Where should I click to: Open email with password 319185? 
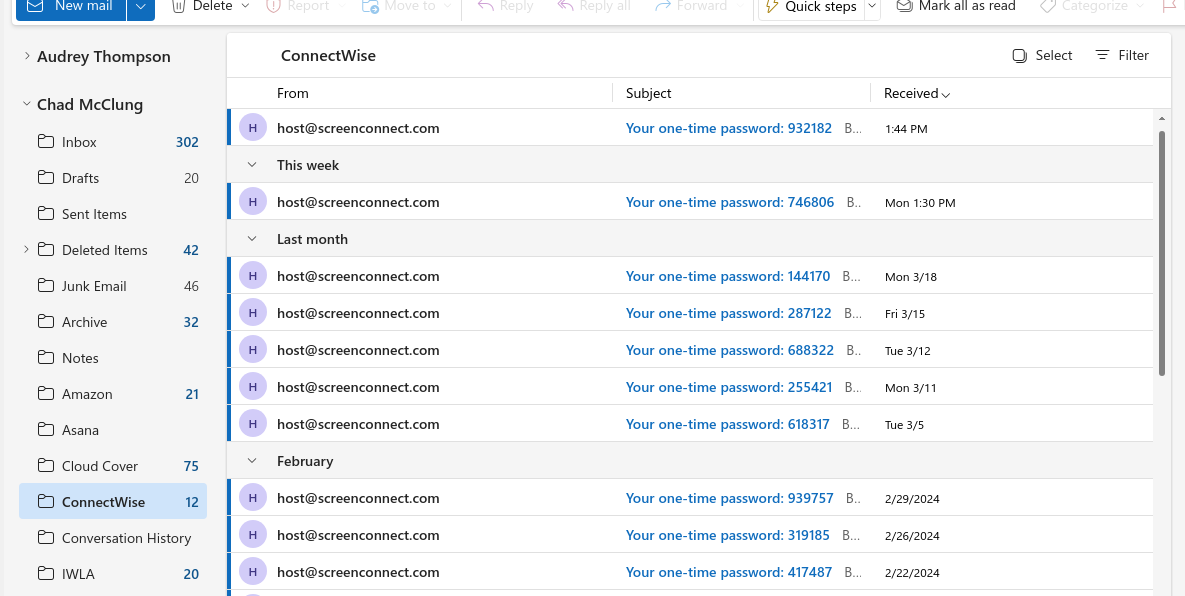click(690, 536)
